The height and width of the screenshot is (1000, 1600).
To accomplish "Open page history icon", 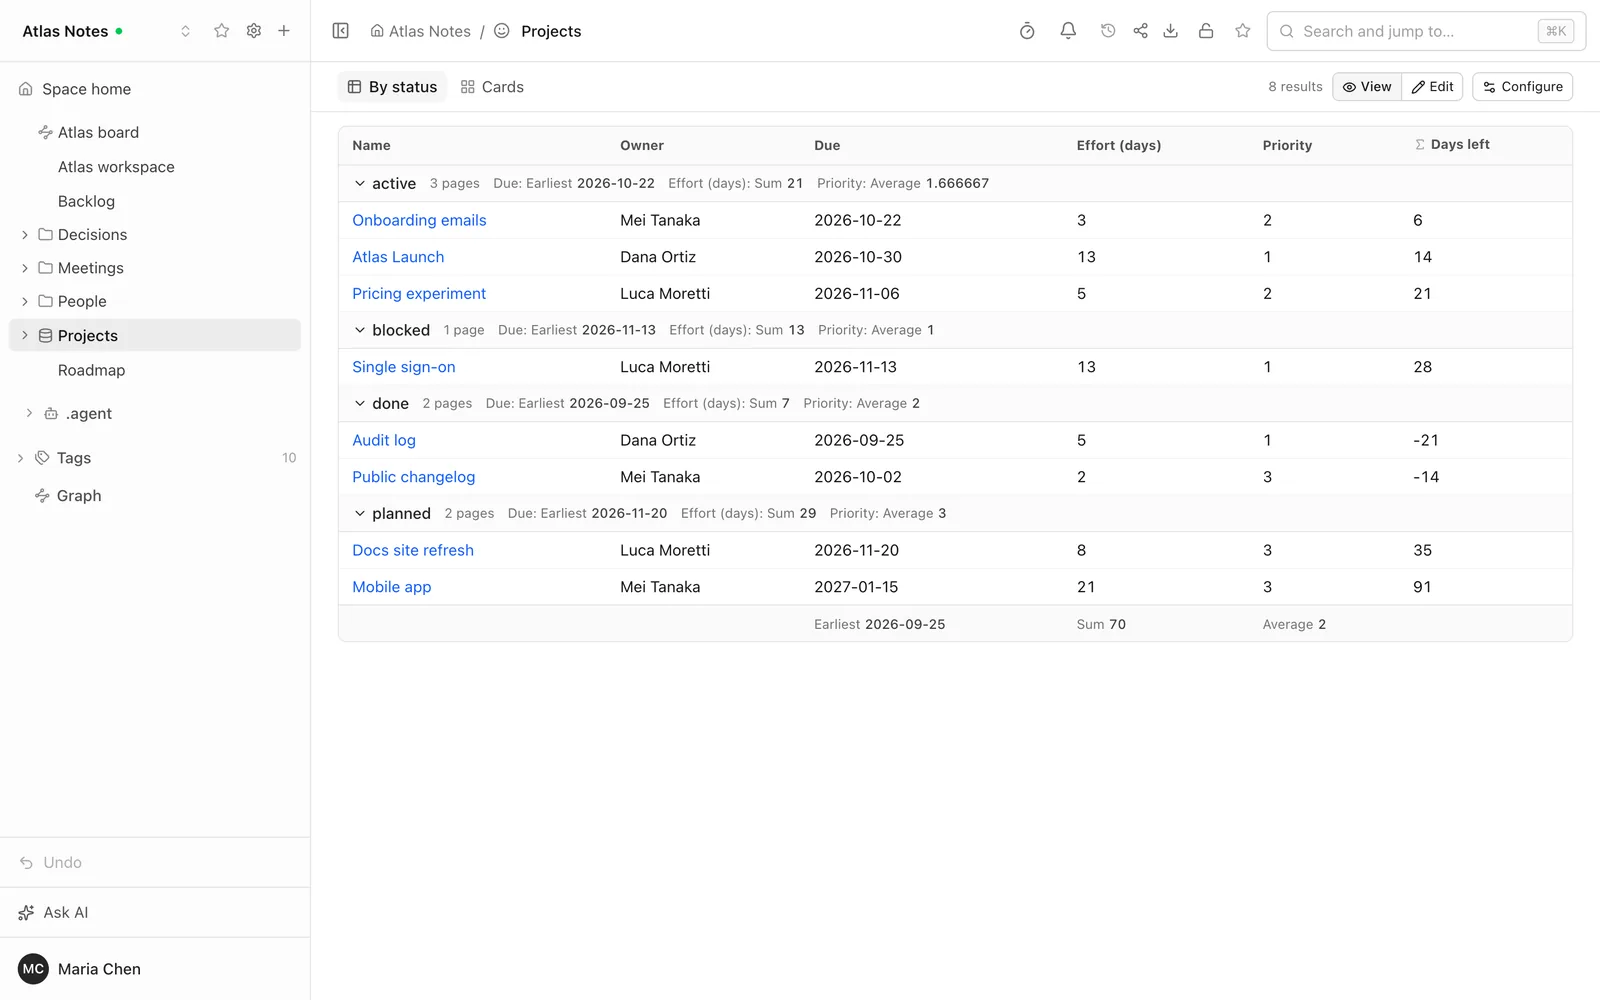I will click(1108, 31).
